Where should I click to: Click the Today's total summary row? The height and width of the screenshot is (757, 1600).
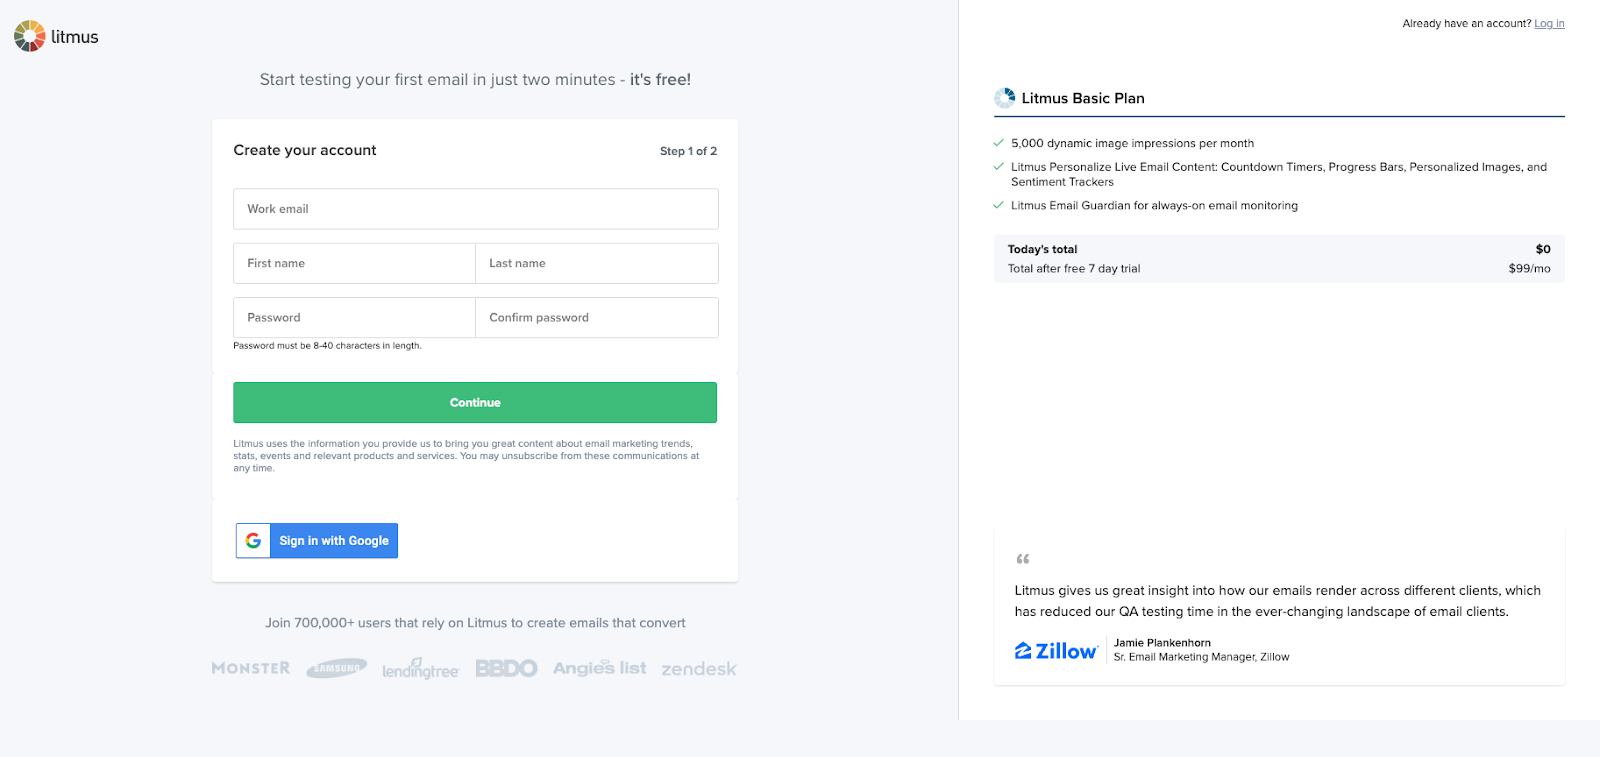tap(1278, 258)
